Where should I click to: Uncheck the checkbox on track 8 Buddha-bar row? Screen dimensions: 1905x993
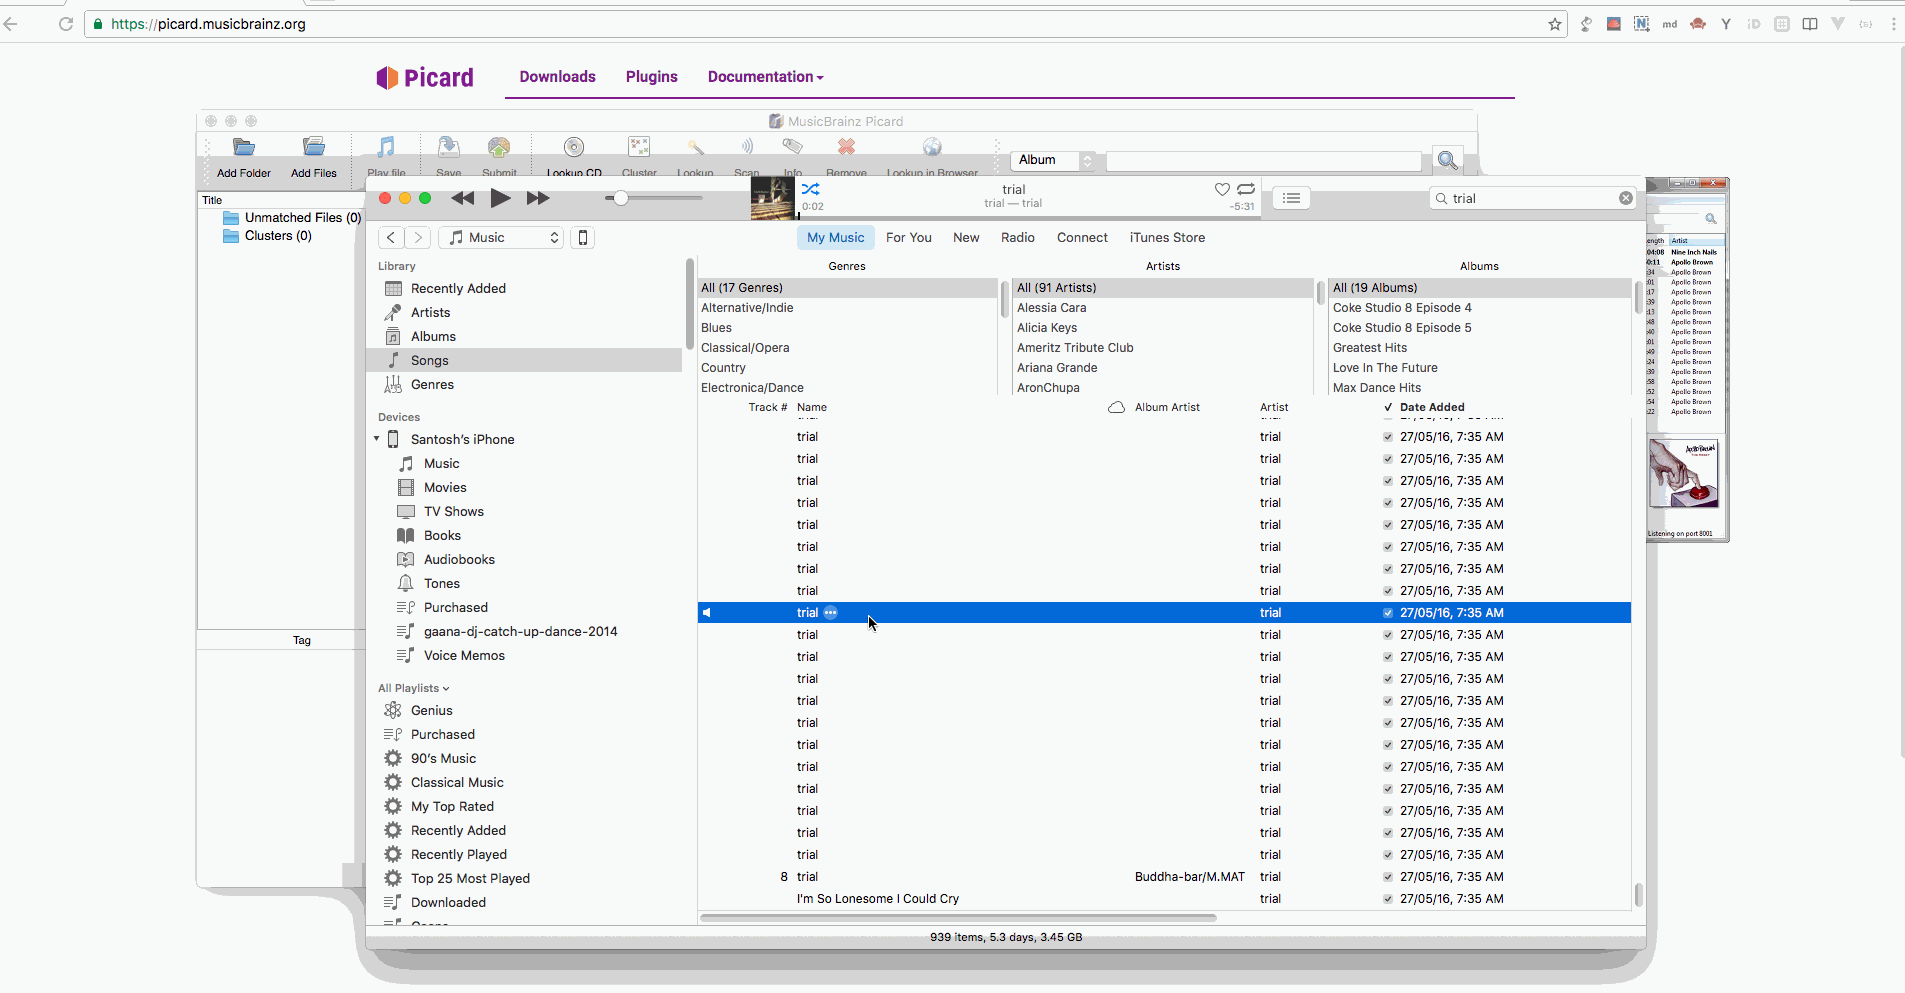pyautogui.click(x=1388, y=877)
